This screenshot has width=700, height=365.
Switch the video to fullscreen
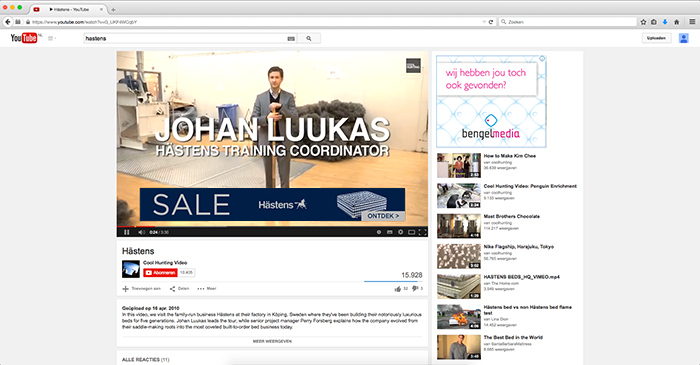(x=422, y=232)
